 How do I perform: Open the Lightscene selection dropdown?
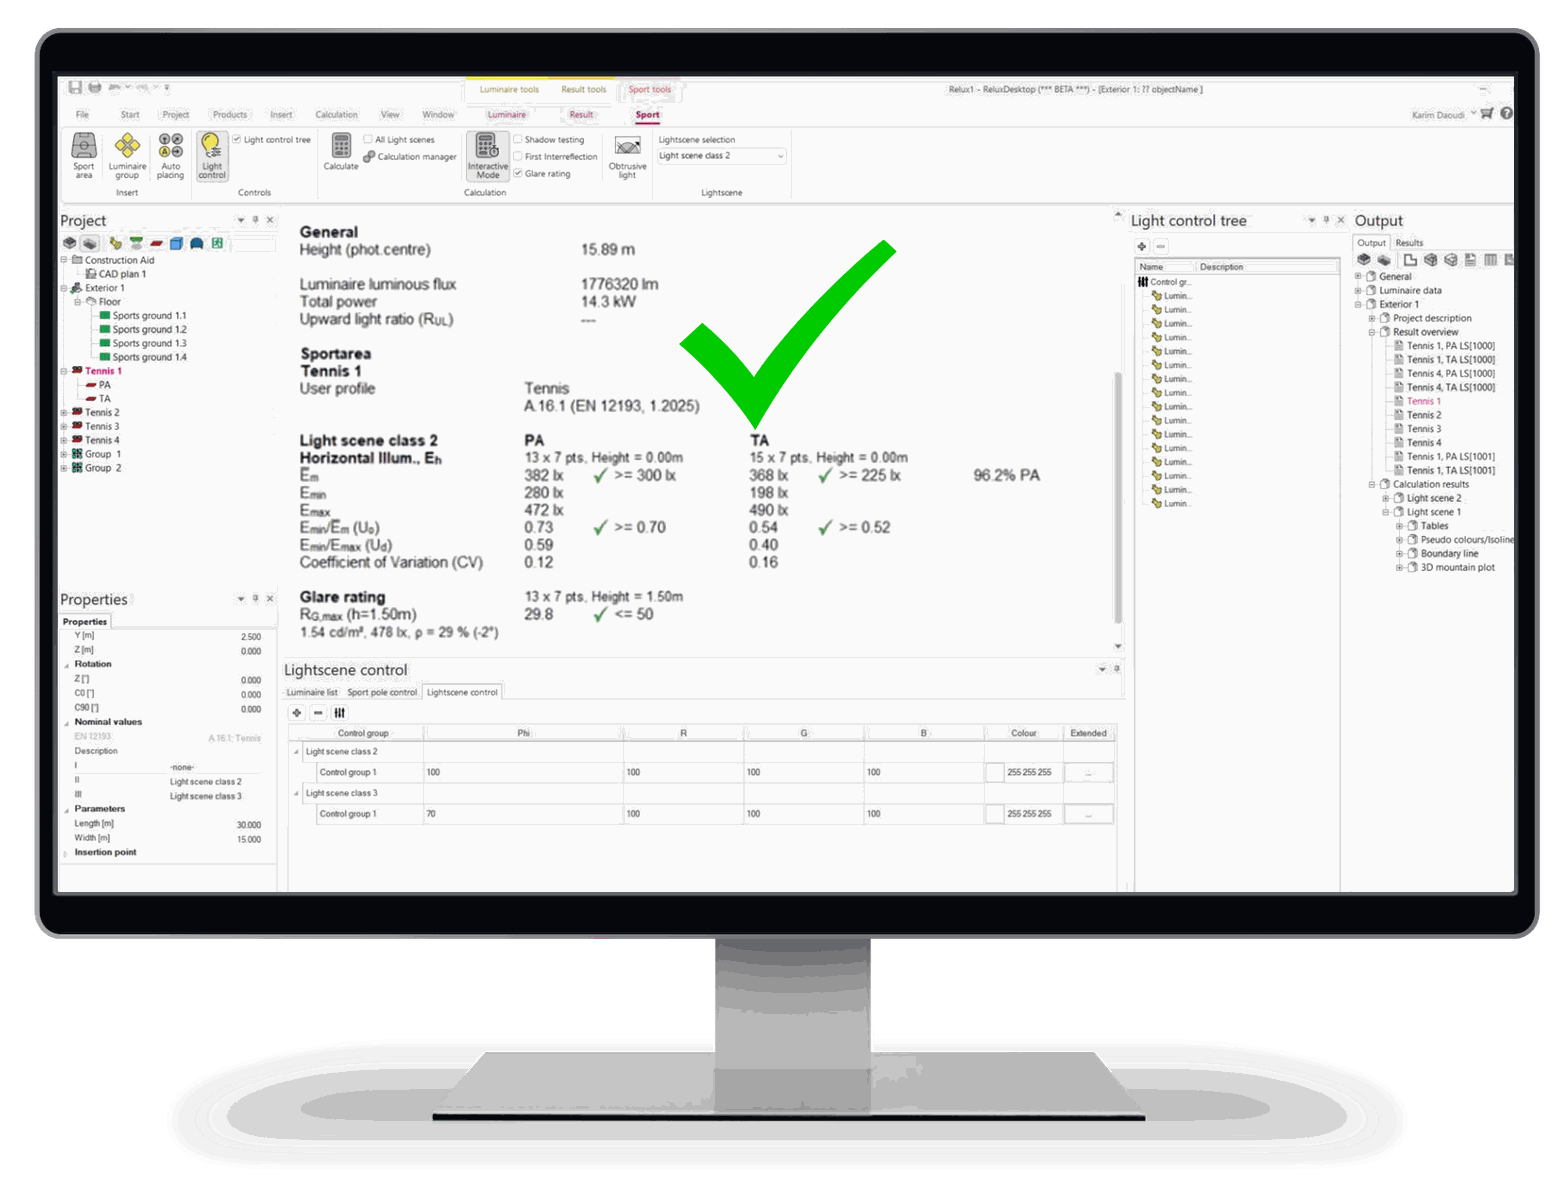coord(721,156)
